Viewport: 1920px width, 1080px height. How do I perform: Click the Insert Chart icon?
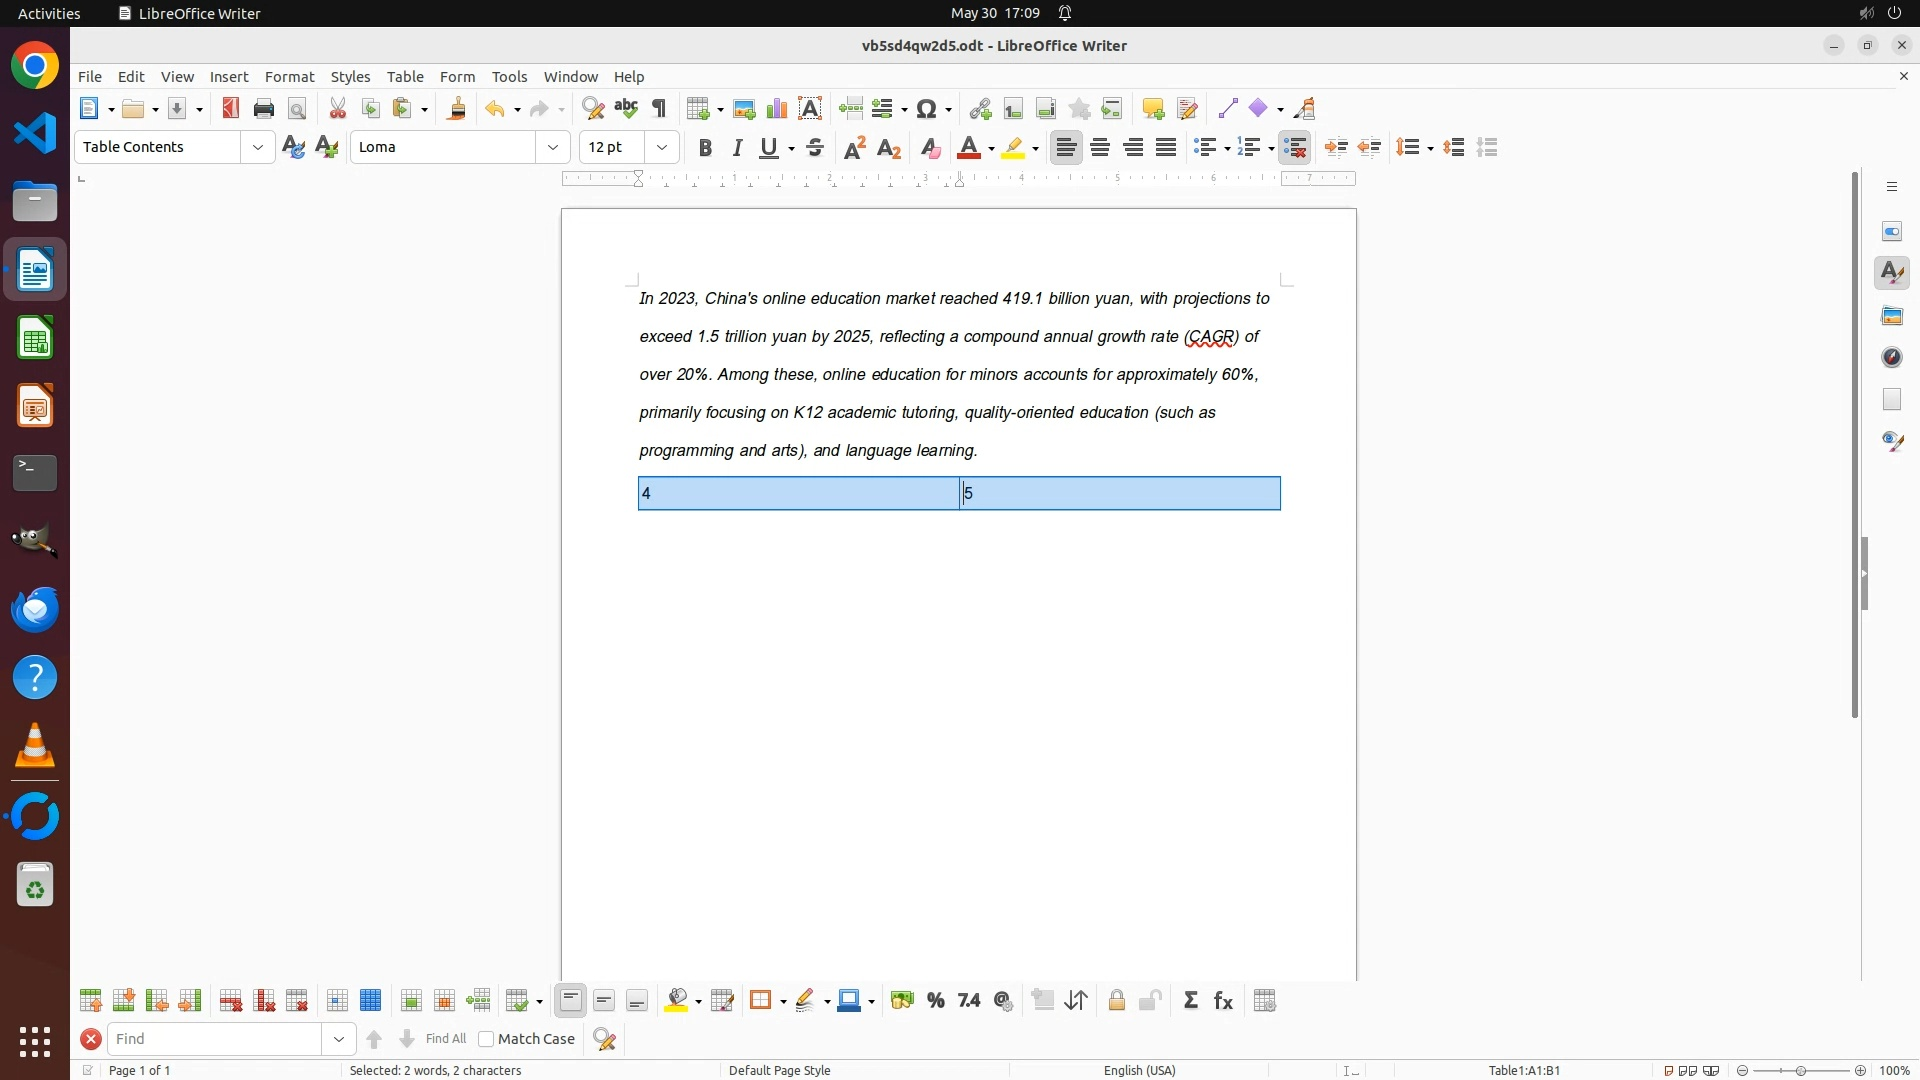click(777, 109)
